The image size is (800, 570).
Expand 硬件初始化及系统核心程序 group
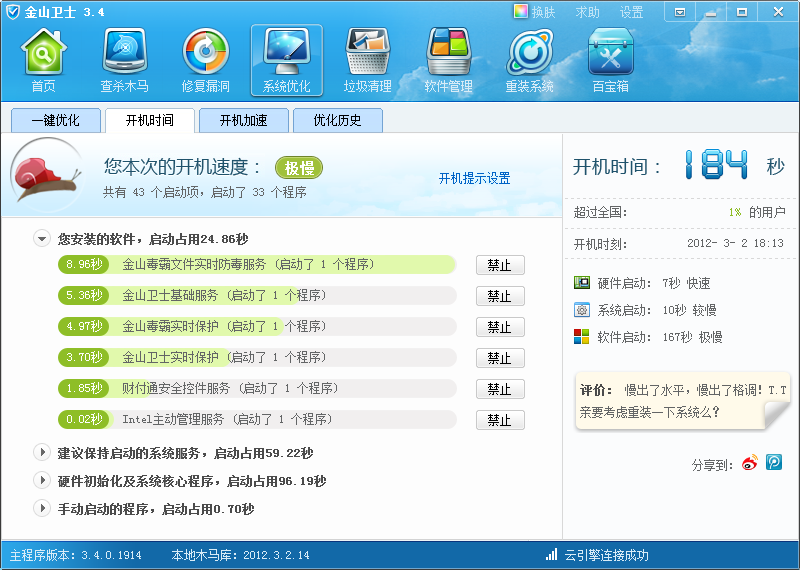coord(42,480)
